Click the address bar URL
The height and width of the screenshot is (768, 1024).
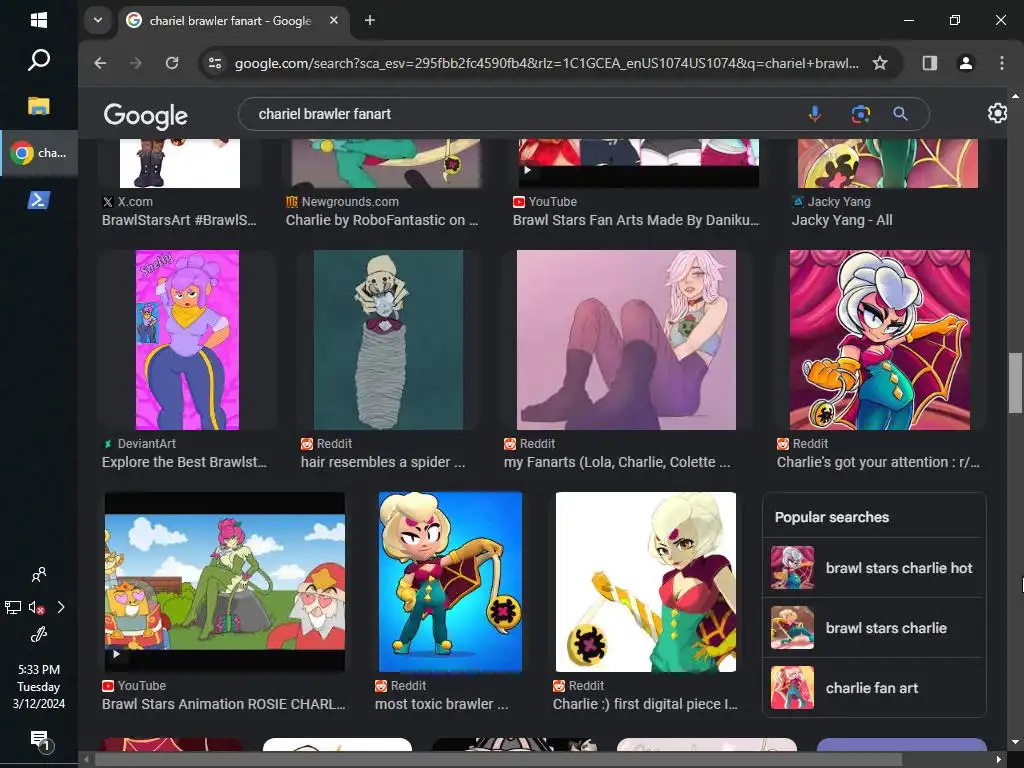click(x=547, y=63)
